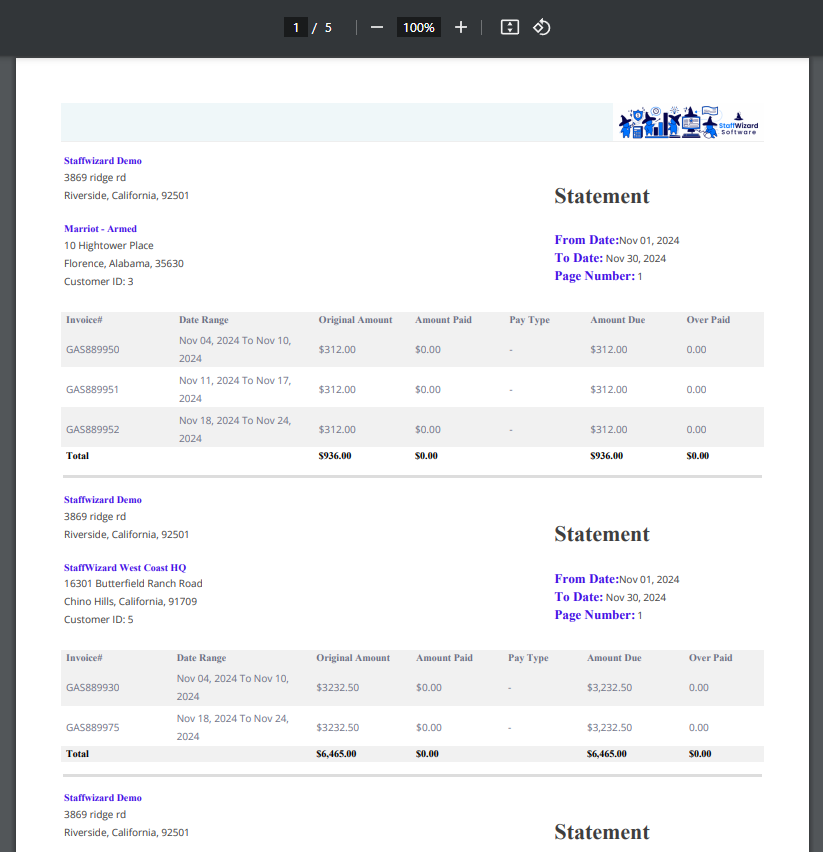823x852 pixels.
Task: Click the $6,465.00 total original amount
Action: [x=336, y=754]
